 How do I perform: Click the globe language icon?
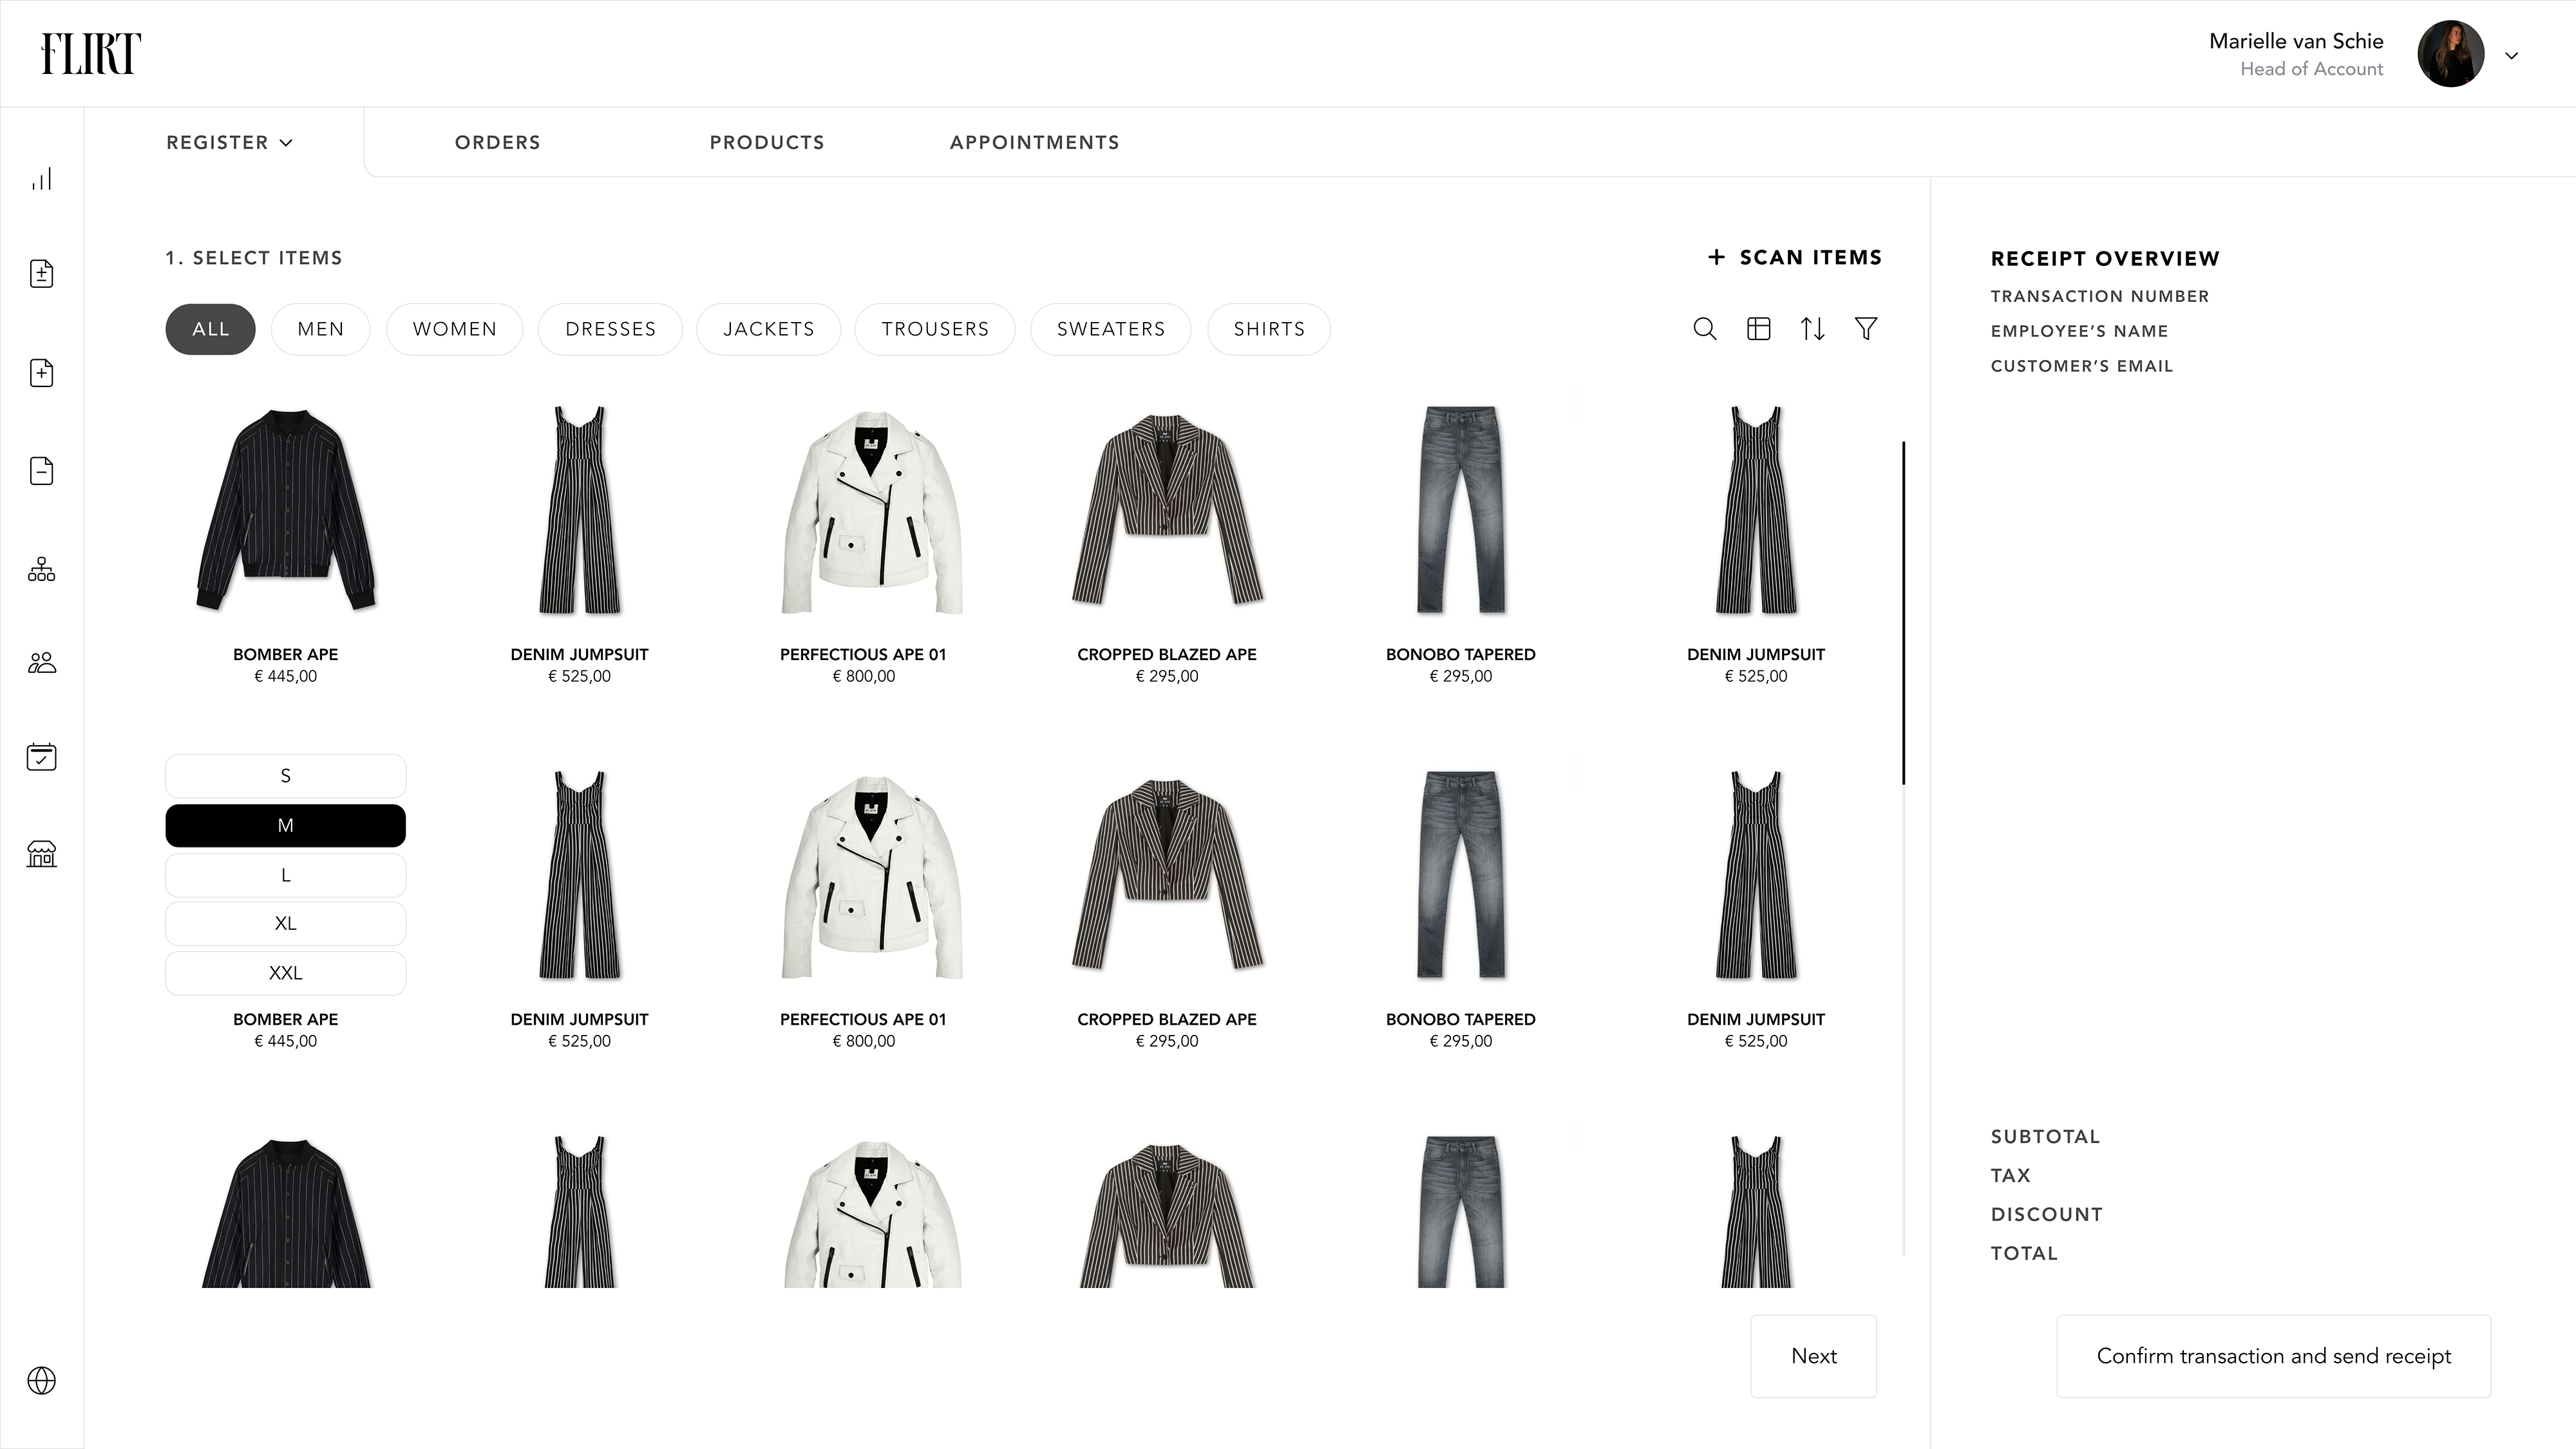tap(41, 1380)
